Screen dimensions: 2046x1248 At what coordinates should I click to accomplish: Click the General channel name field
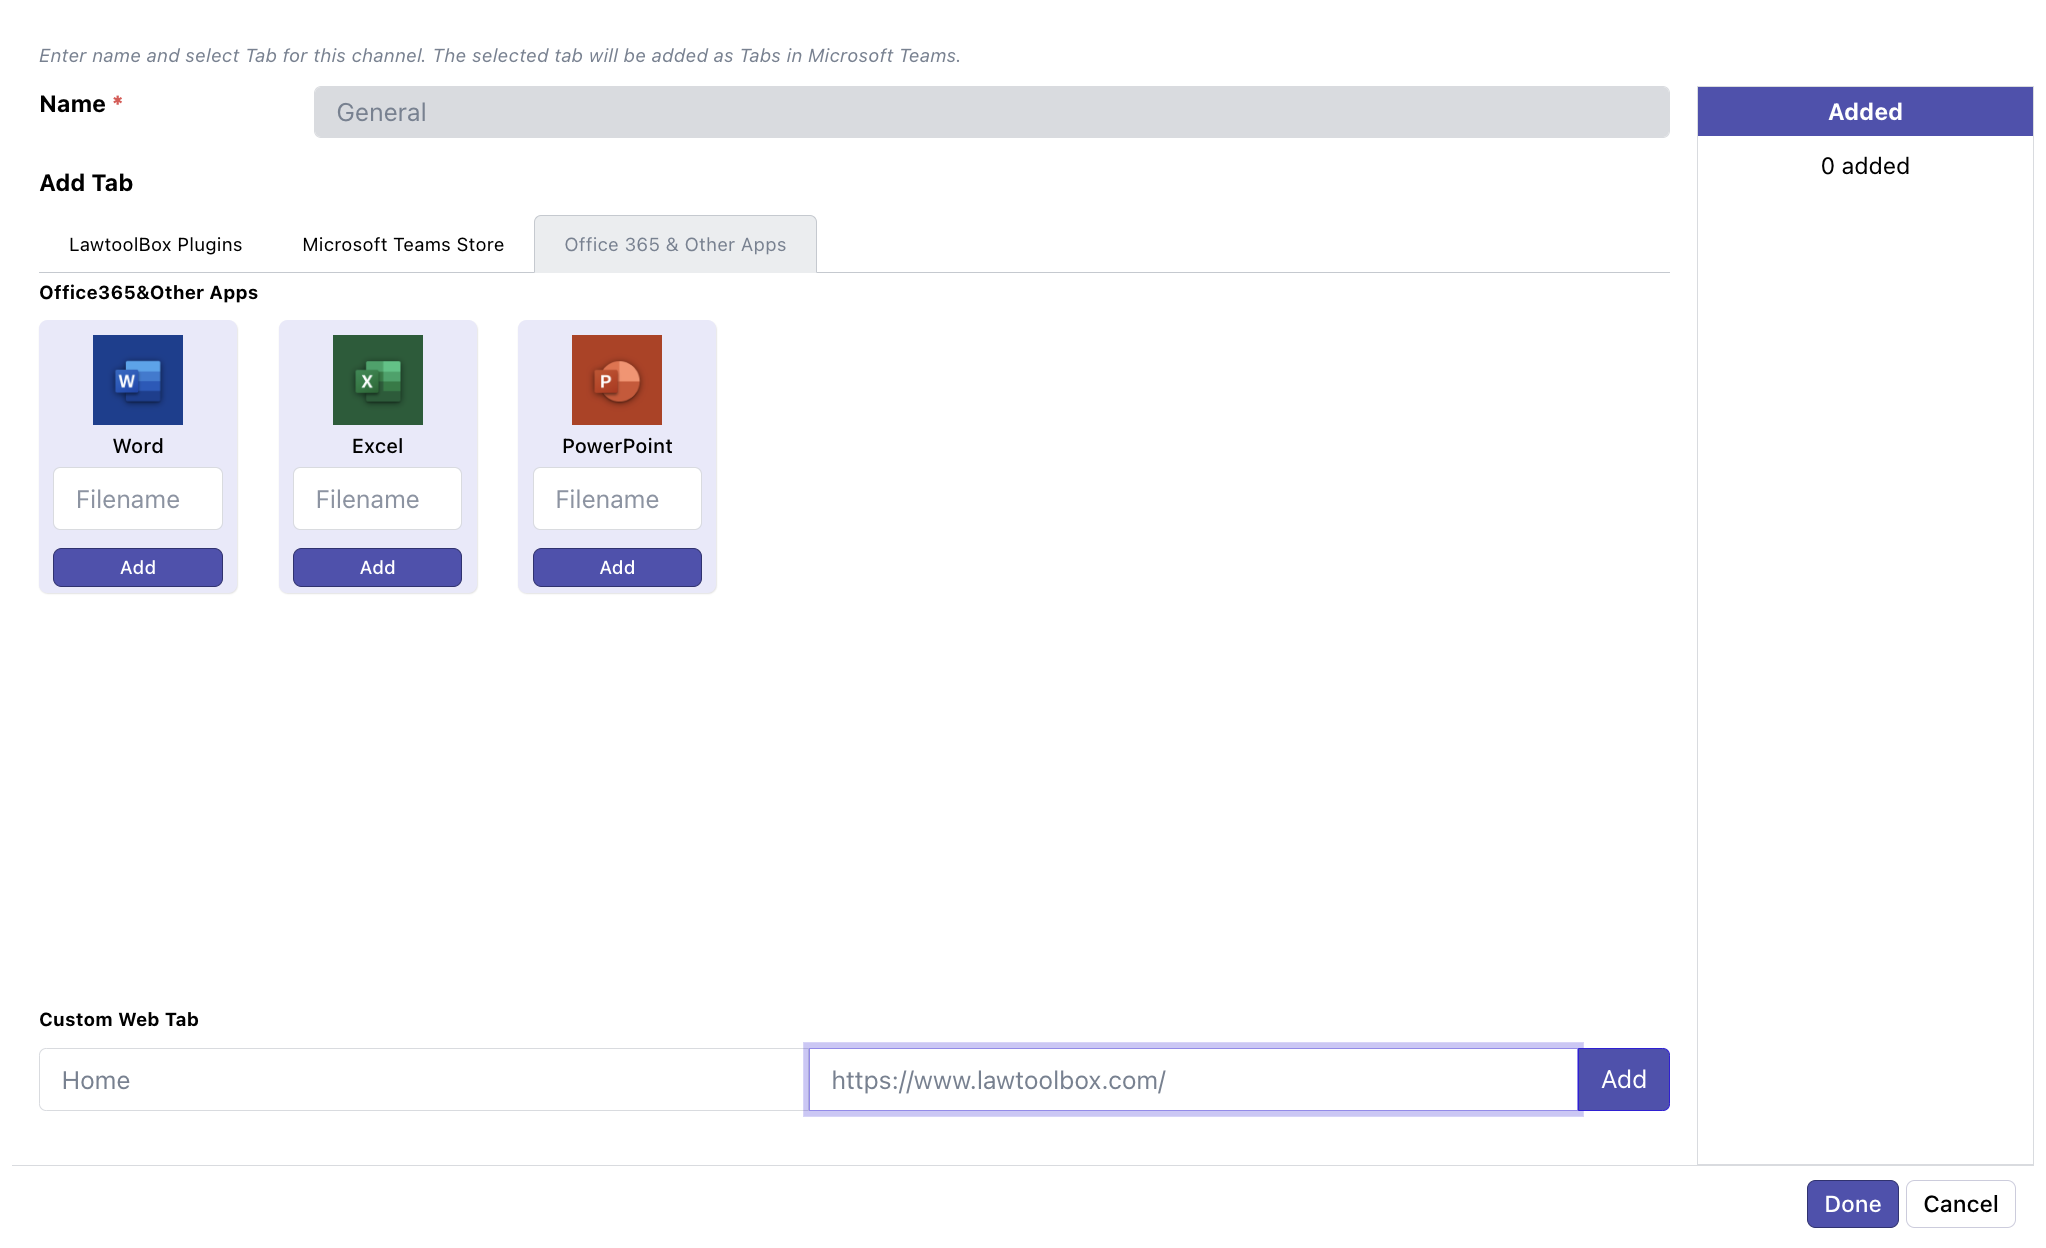[x=991, y=112]
